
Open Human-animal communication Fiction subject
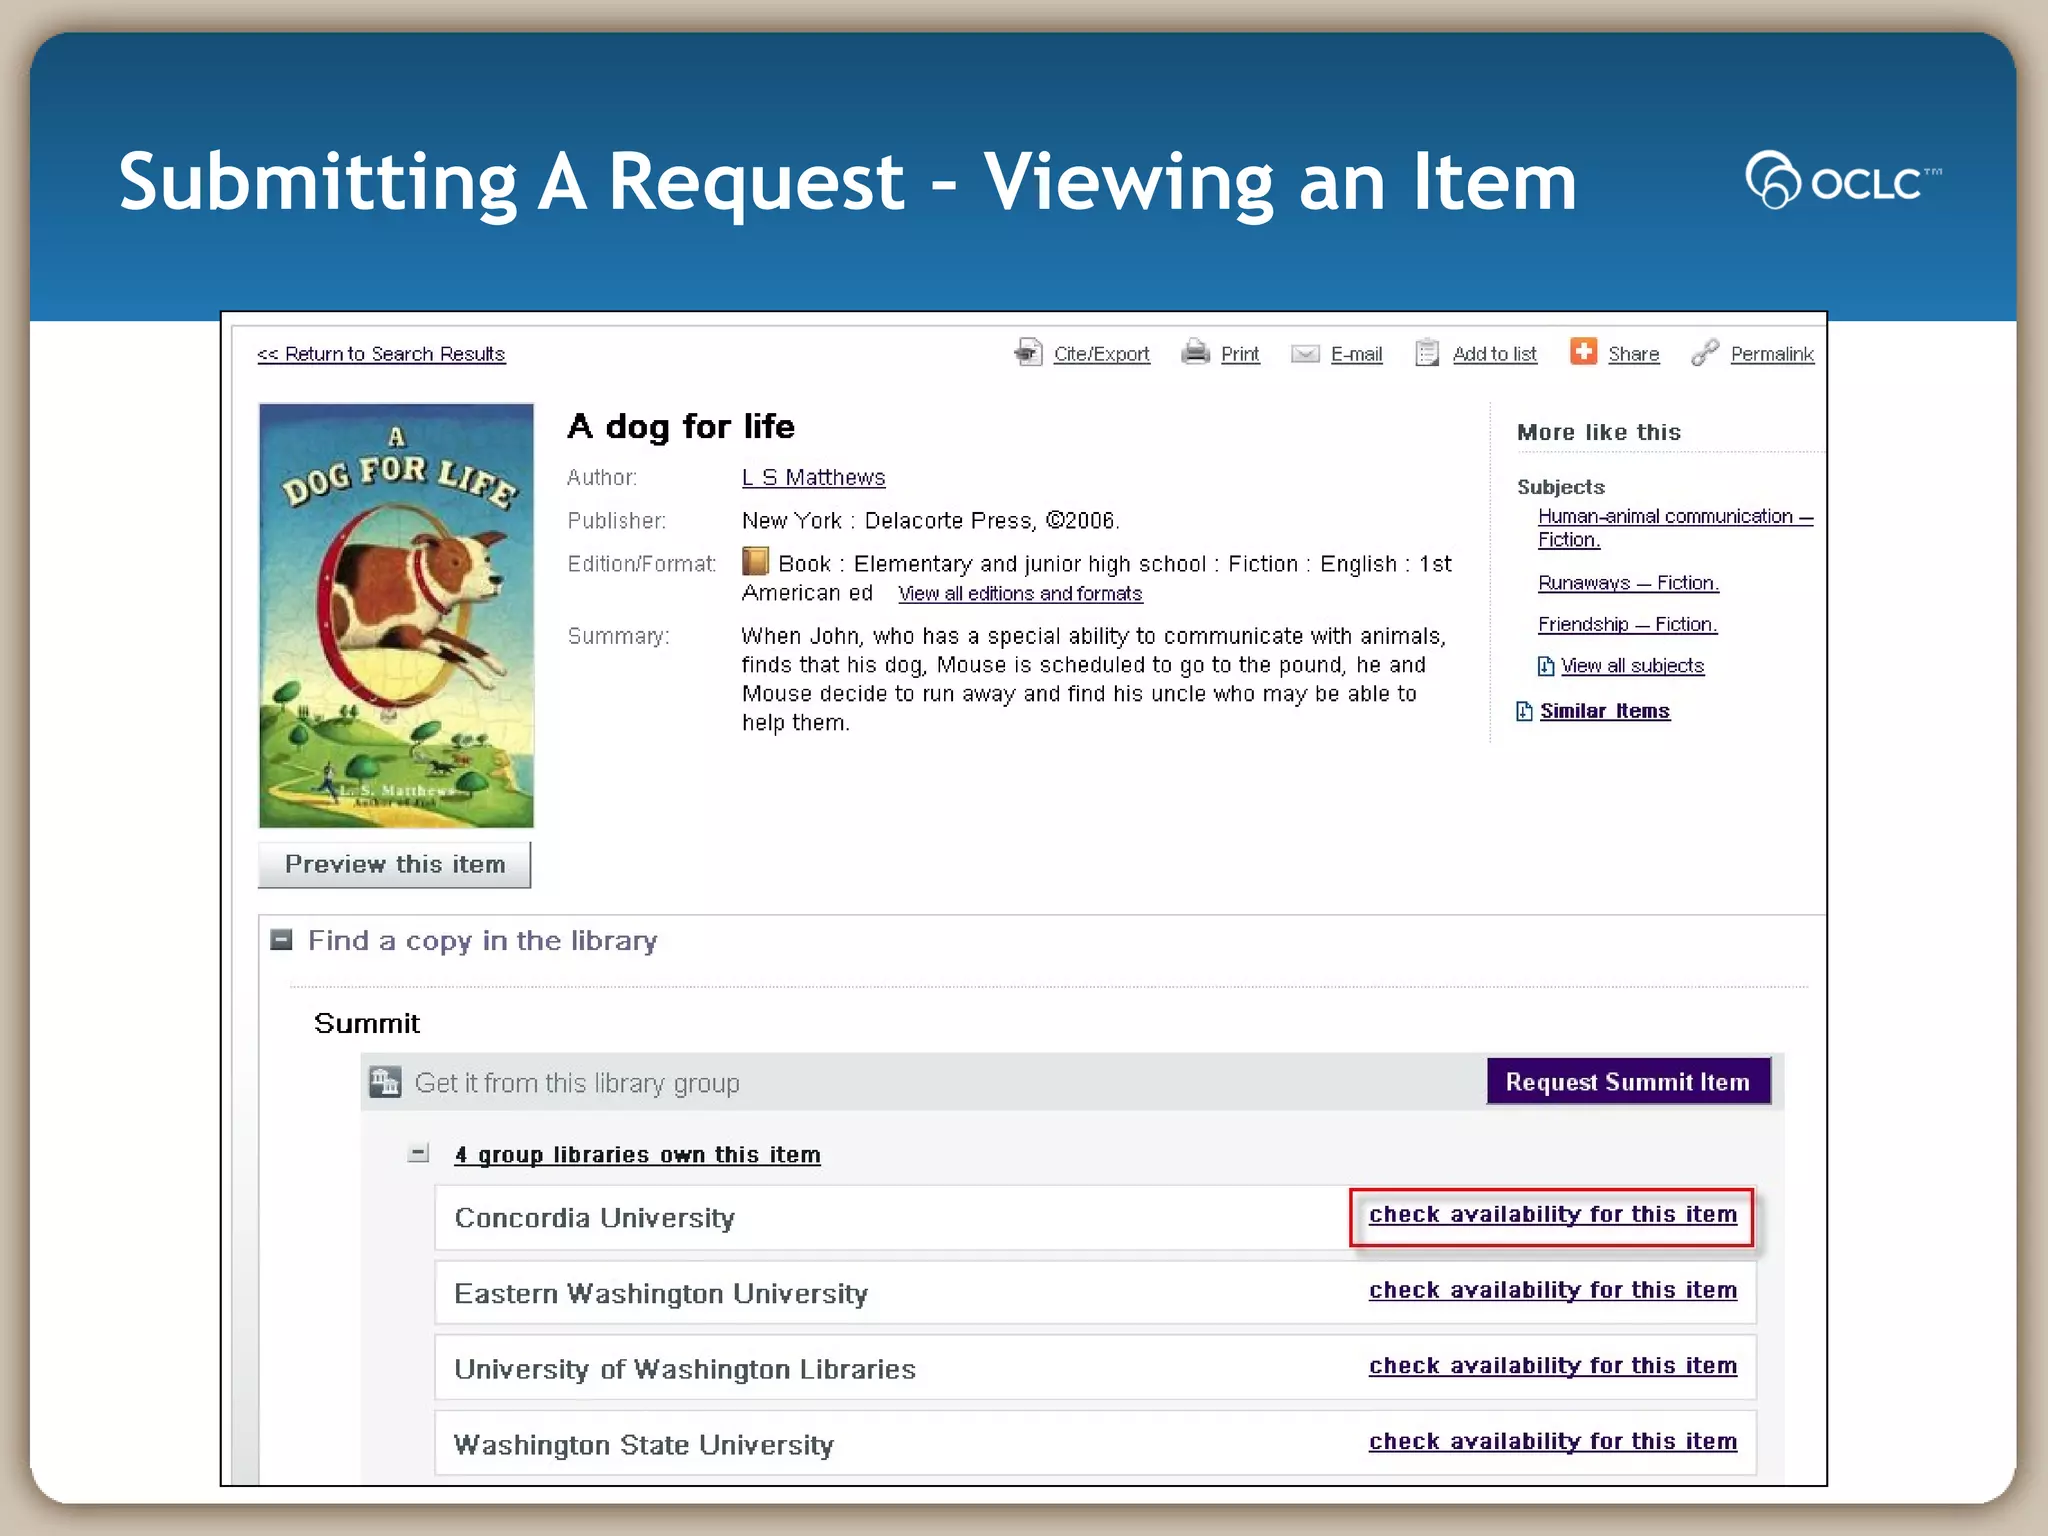[x=1675, y=528]
